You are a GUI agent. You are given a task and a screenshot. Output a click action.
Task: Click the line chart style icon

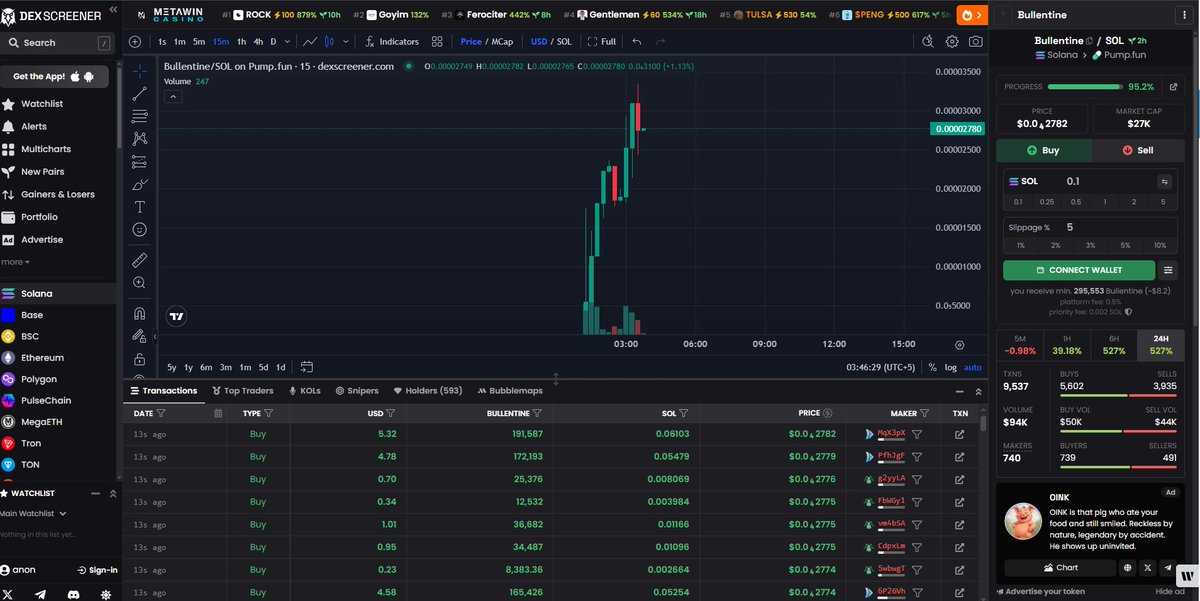(310, 42)
